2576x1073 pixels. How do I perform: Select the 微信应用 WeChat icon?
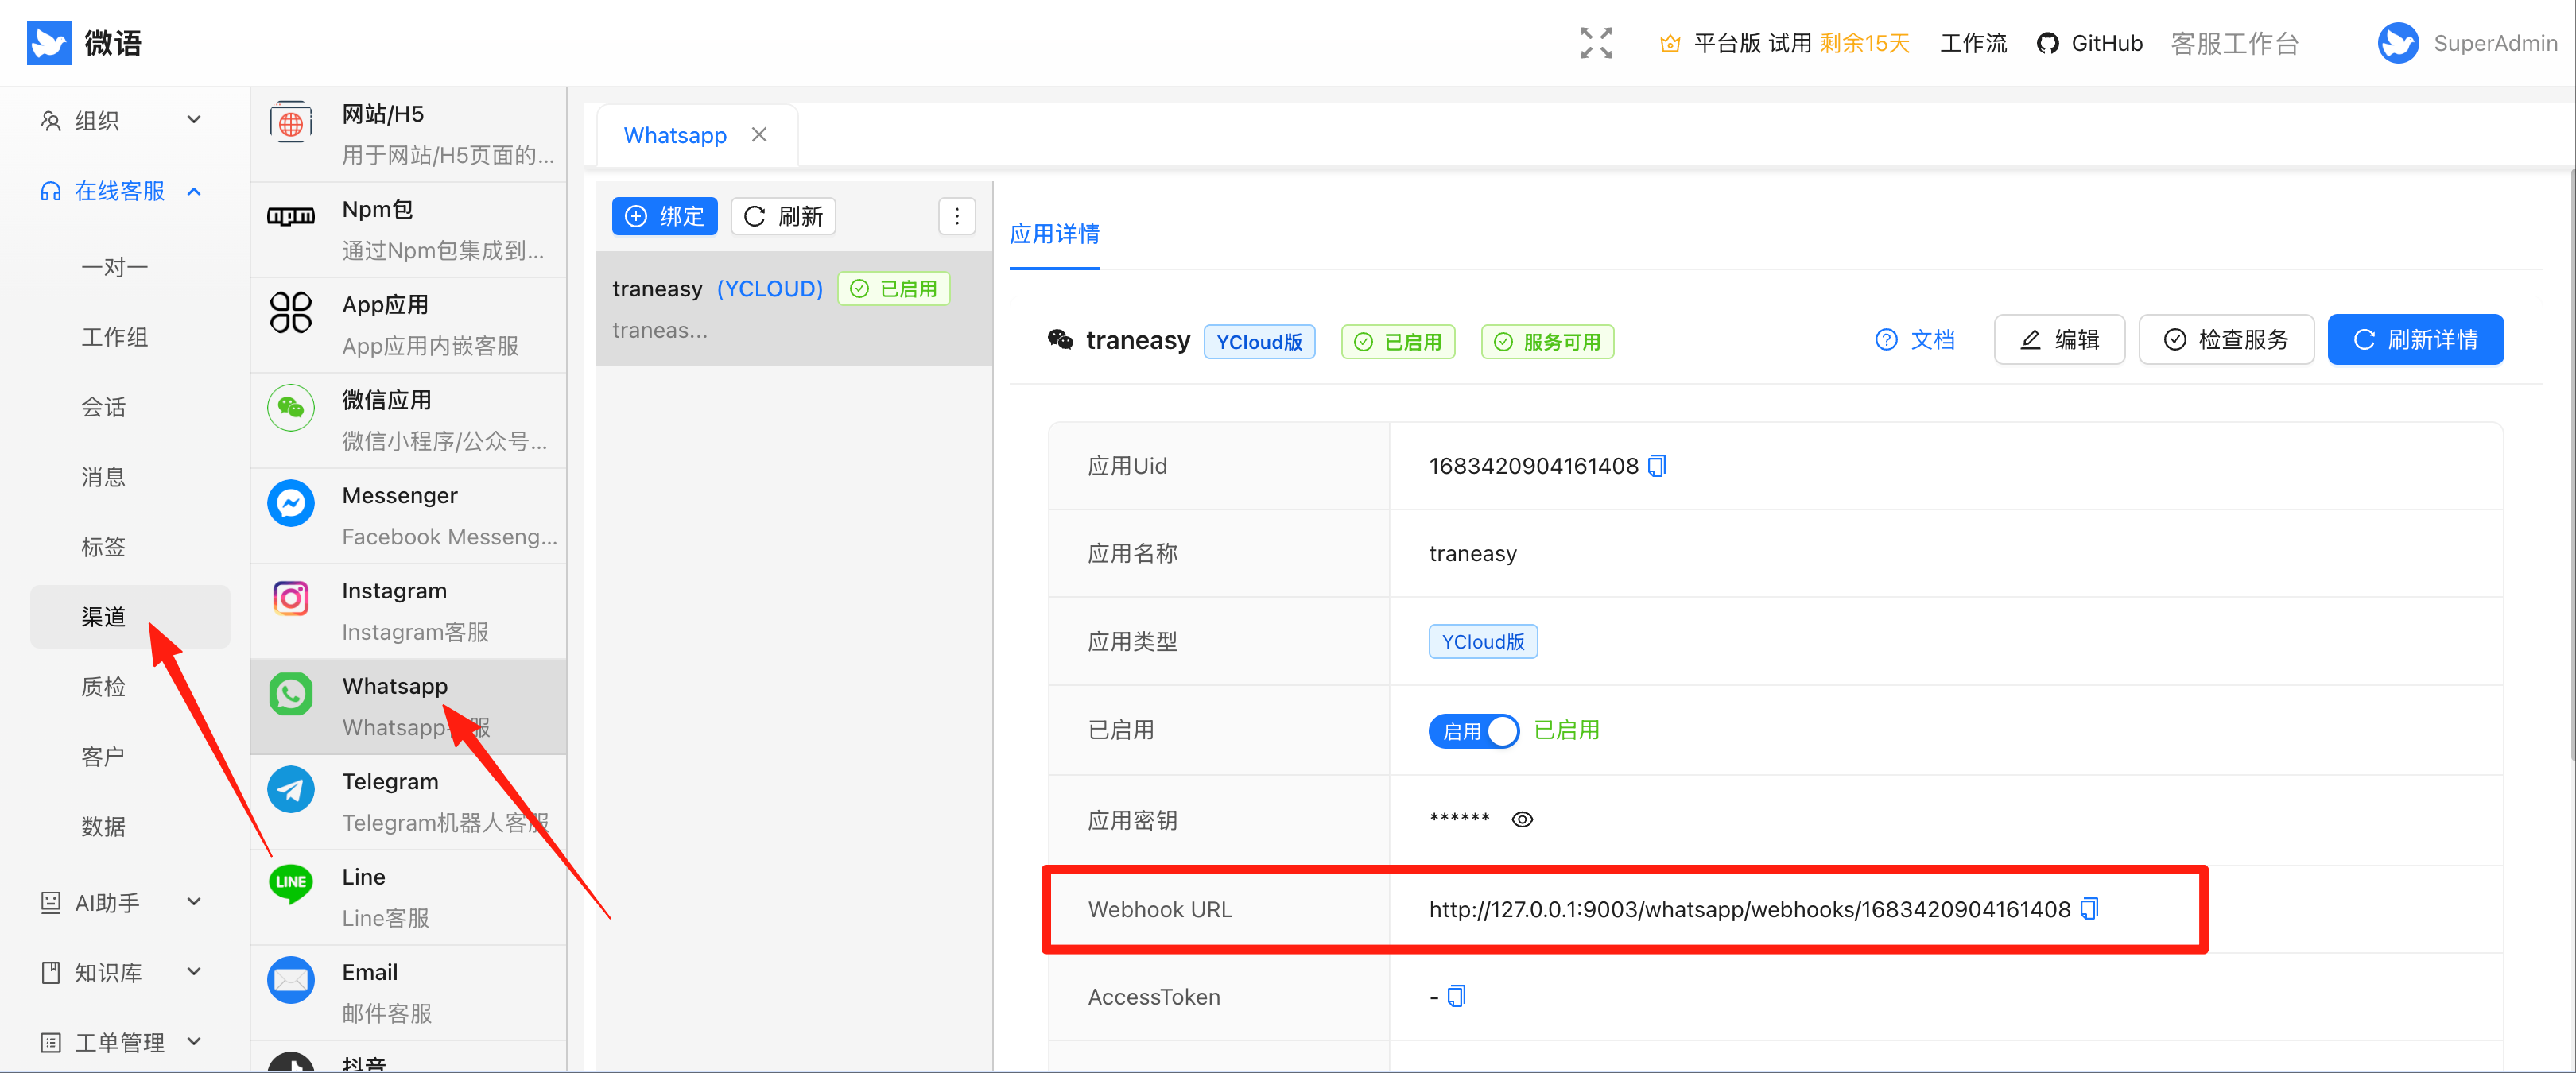pos(291,407)
